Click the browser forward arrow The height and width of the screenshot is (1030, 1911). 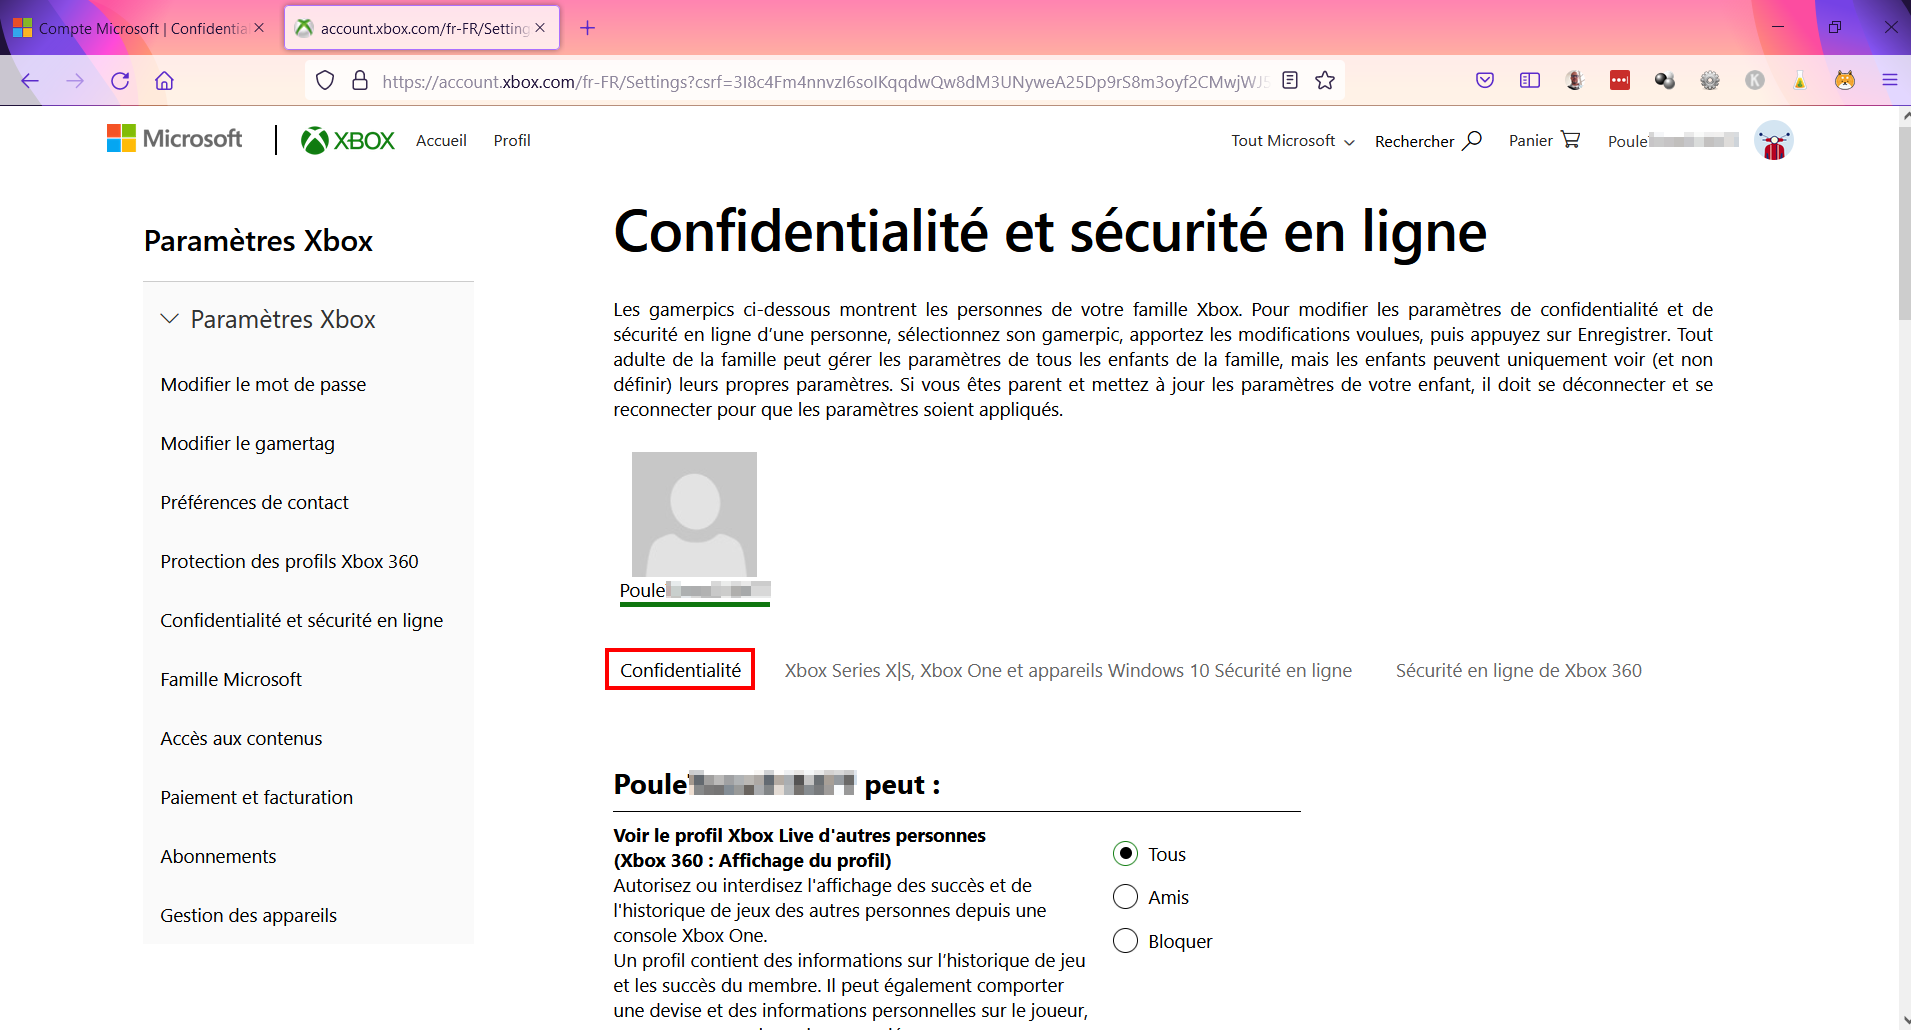coord(75,81)
